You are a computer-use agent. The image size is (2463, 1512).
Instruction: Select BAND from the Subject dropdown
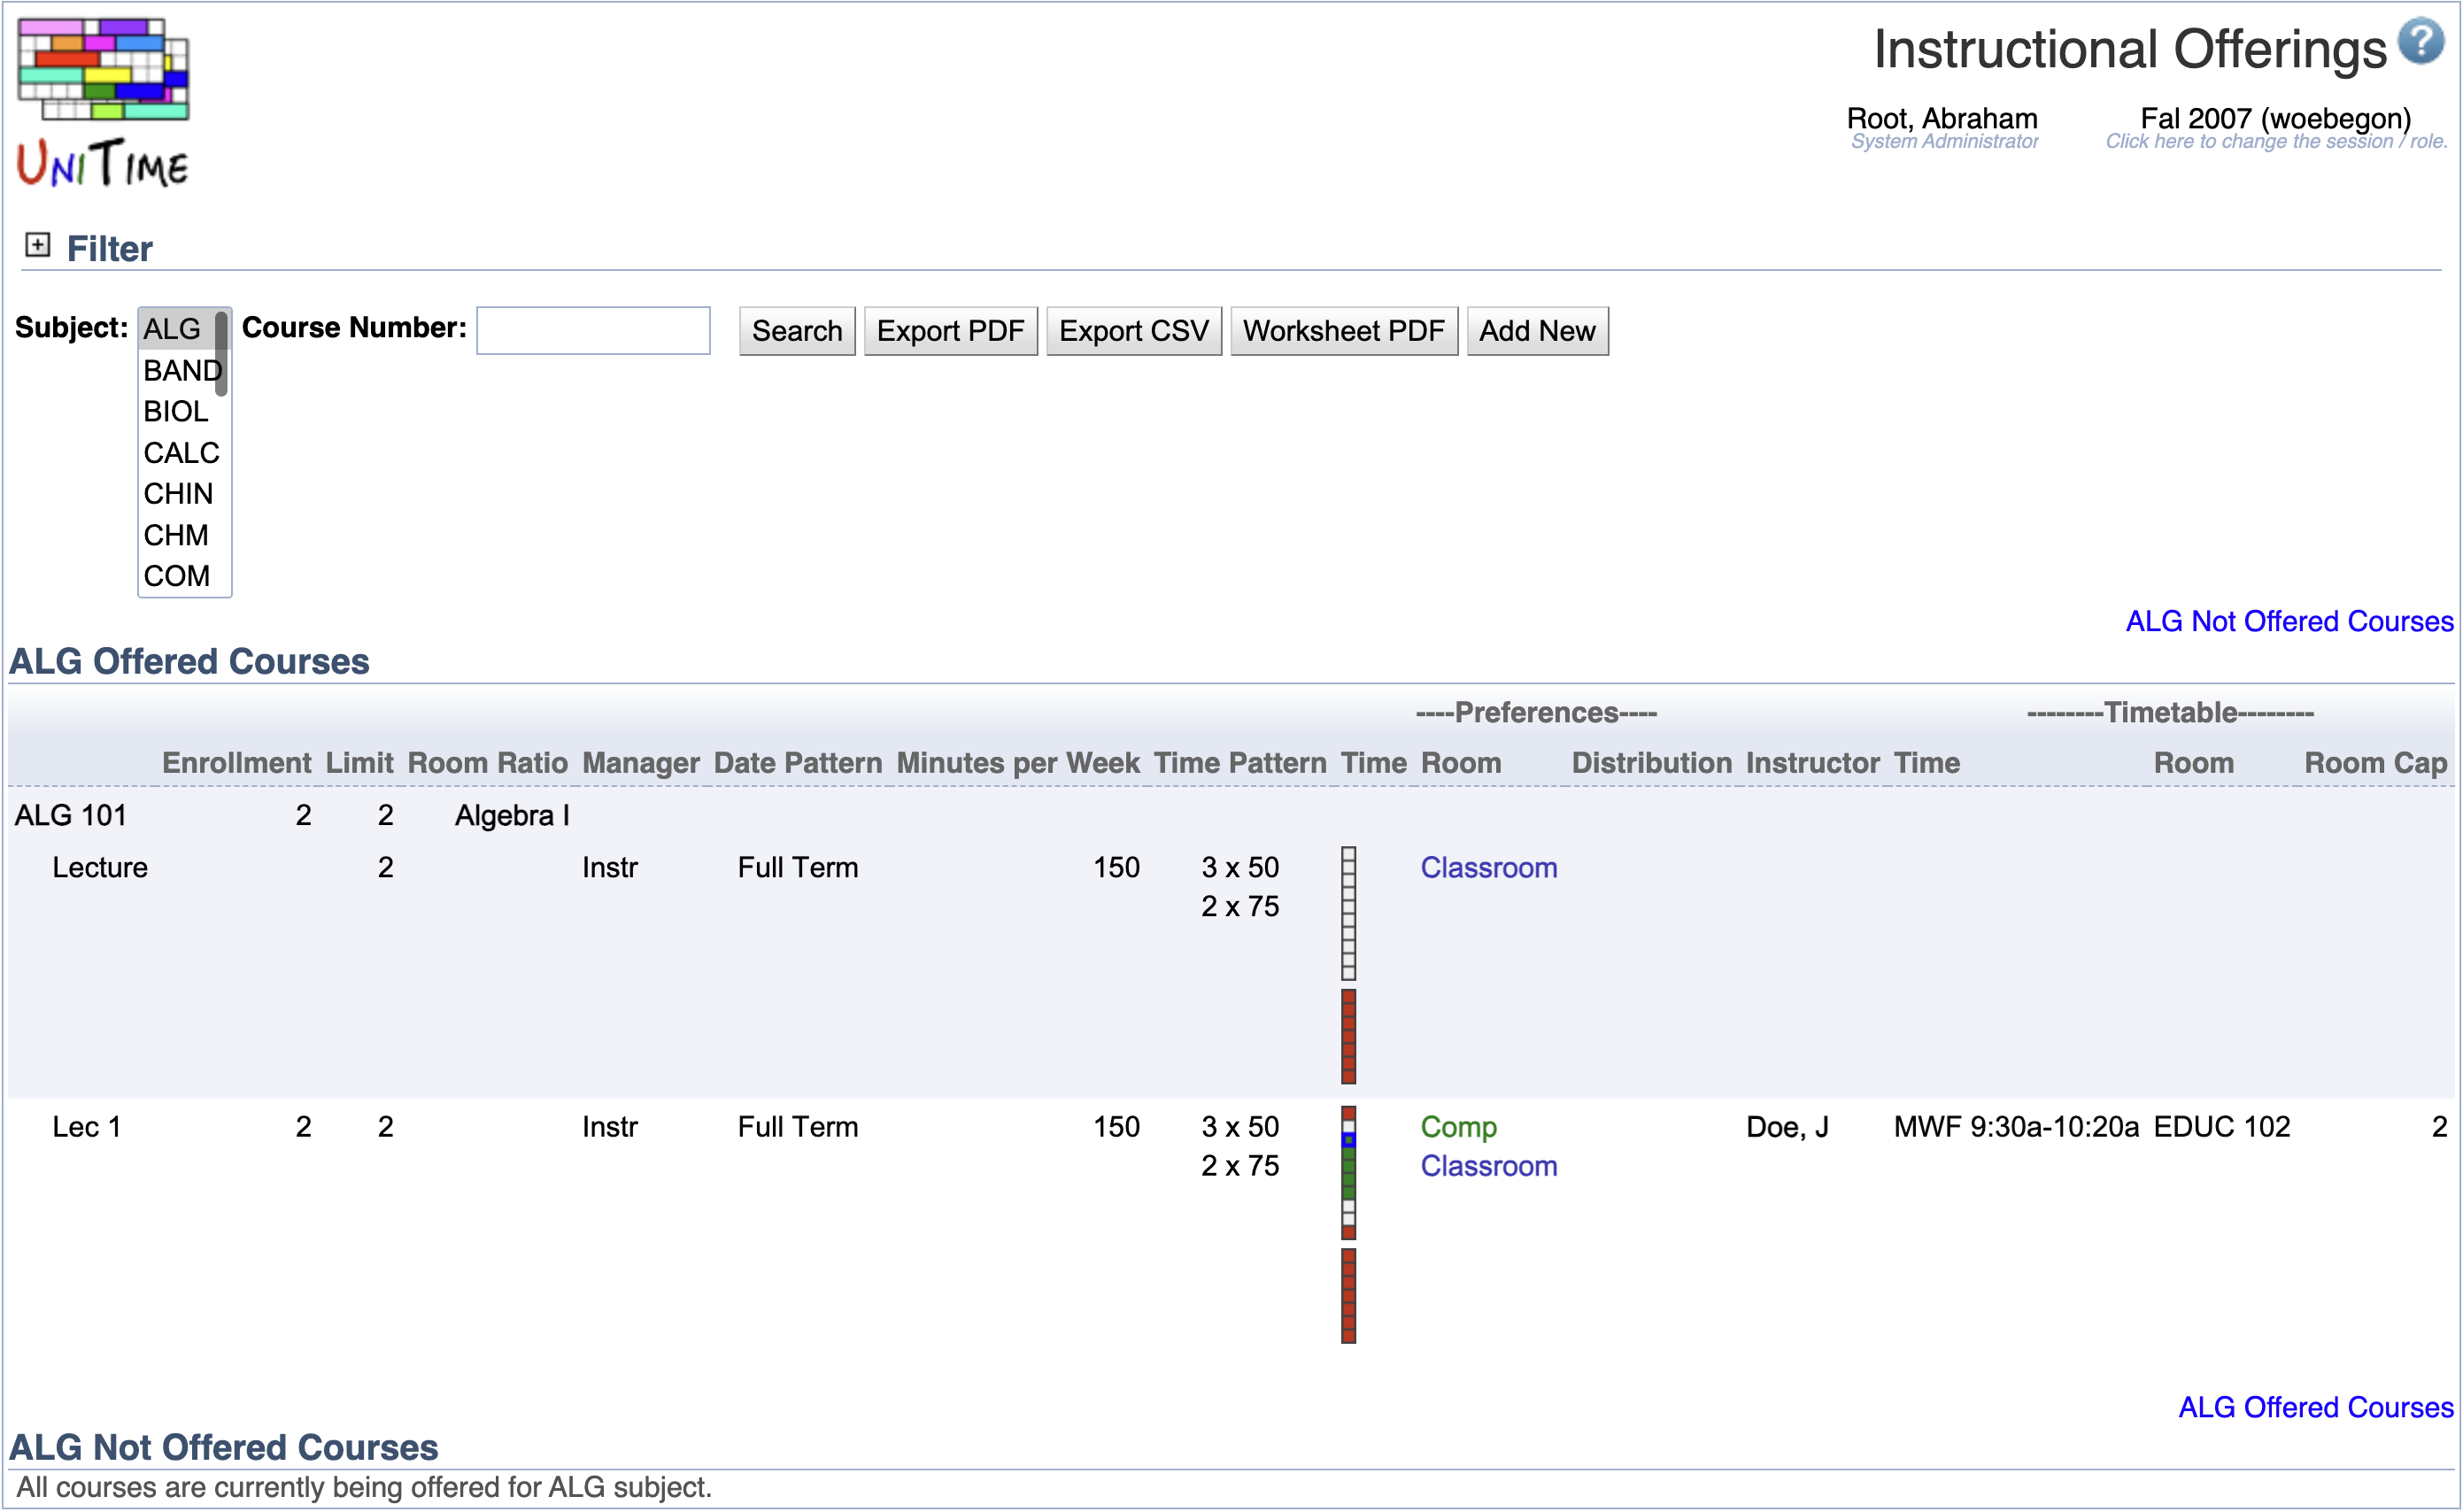point(176,371)
